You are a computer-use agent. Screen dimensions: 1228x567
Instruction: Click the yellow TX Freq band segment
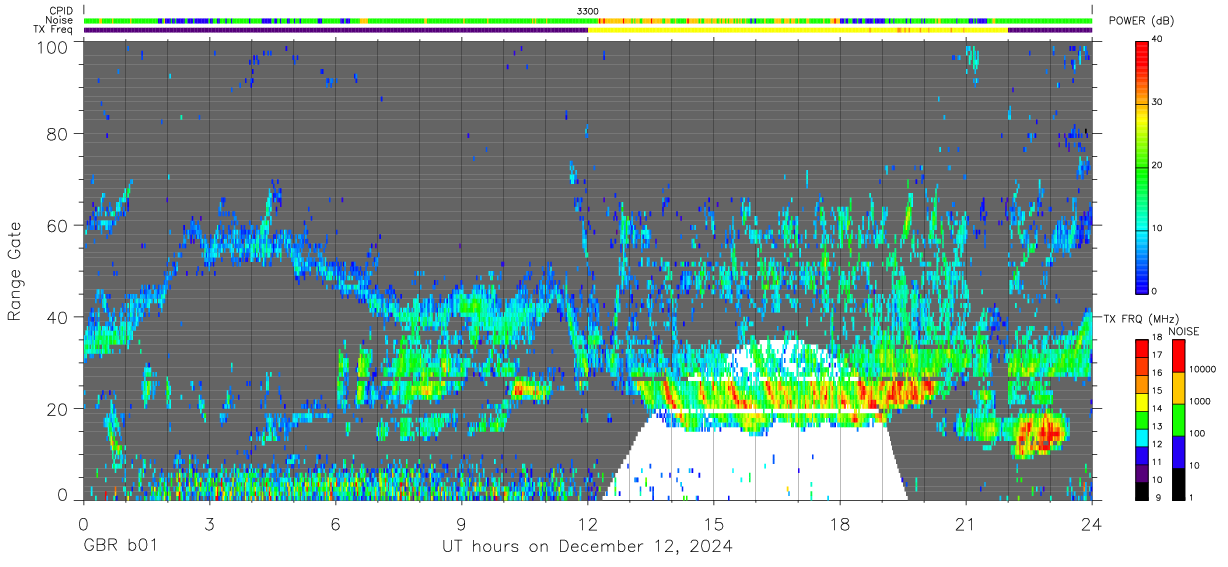tap(798, 30)
